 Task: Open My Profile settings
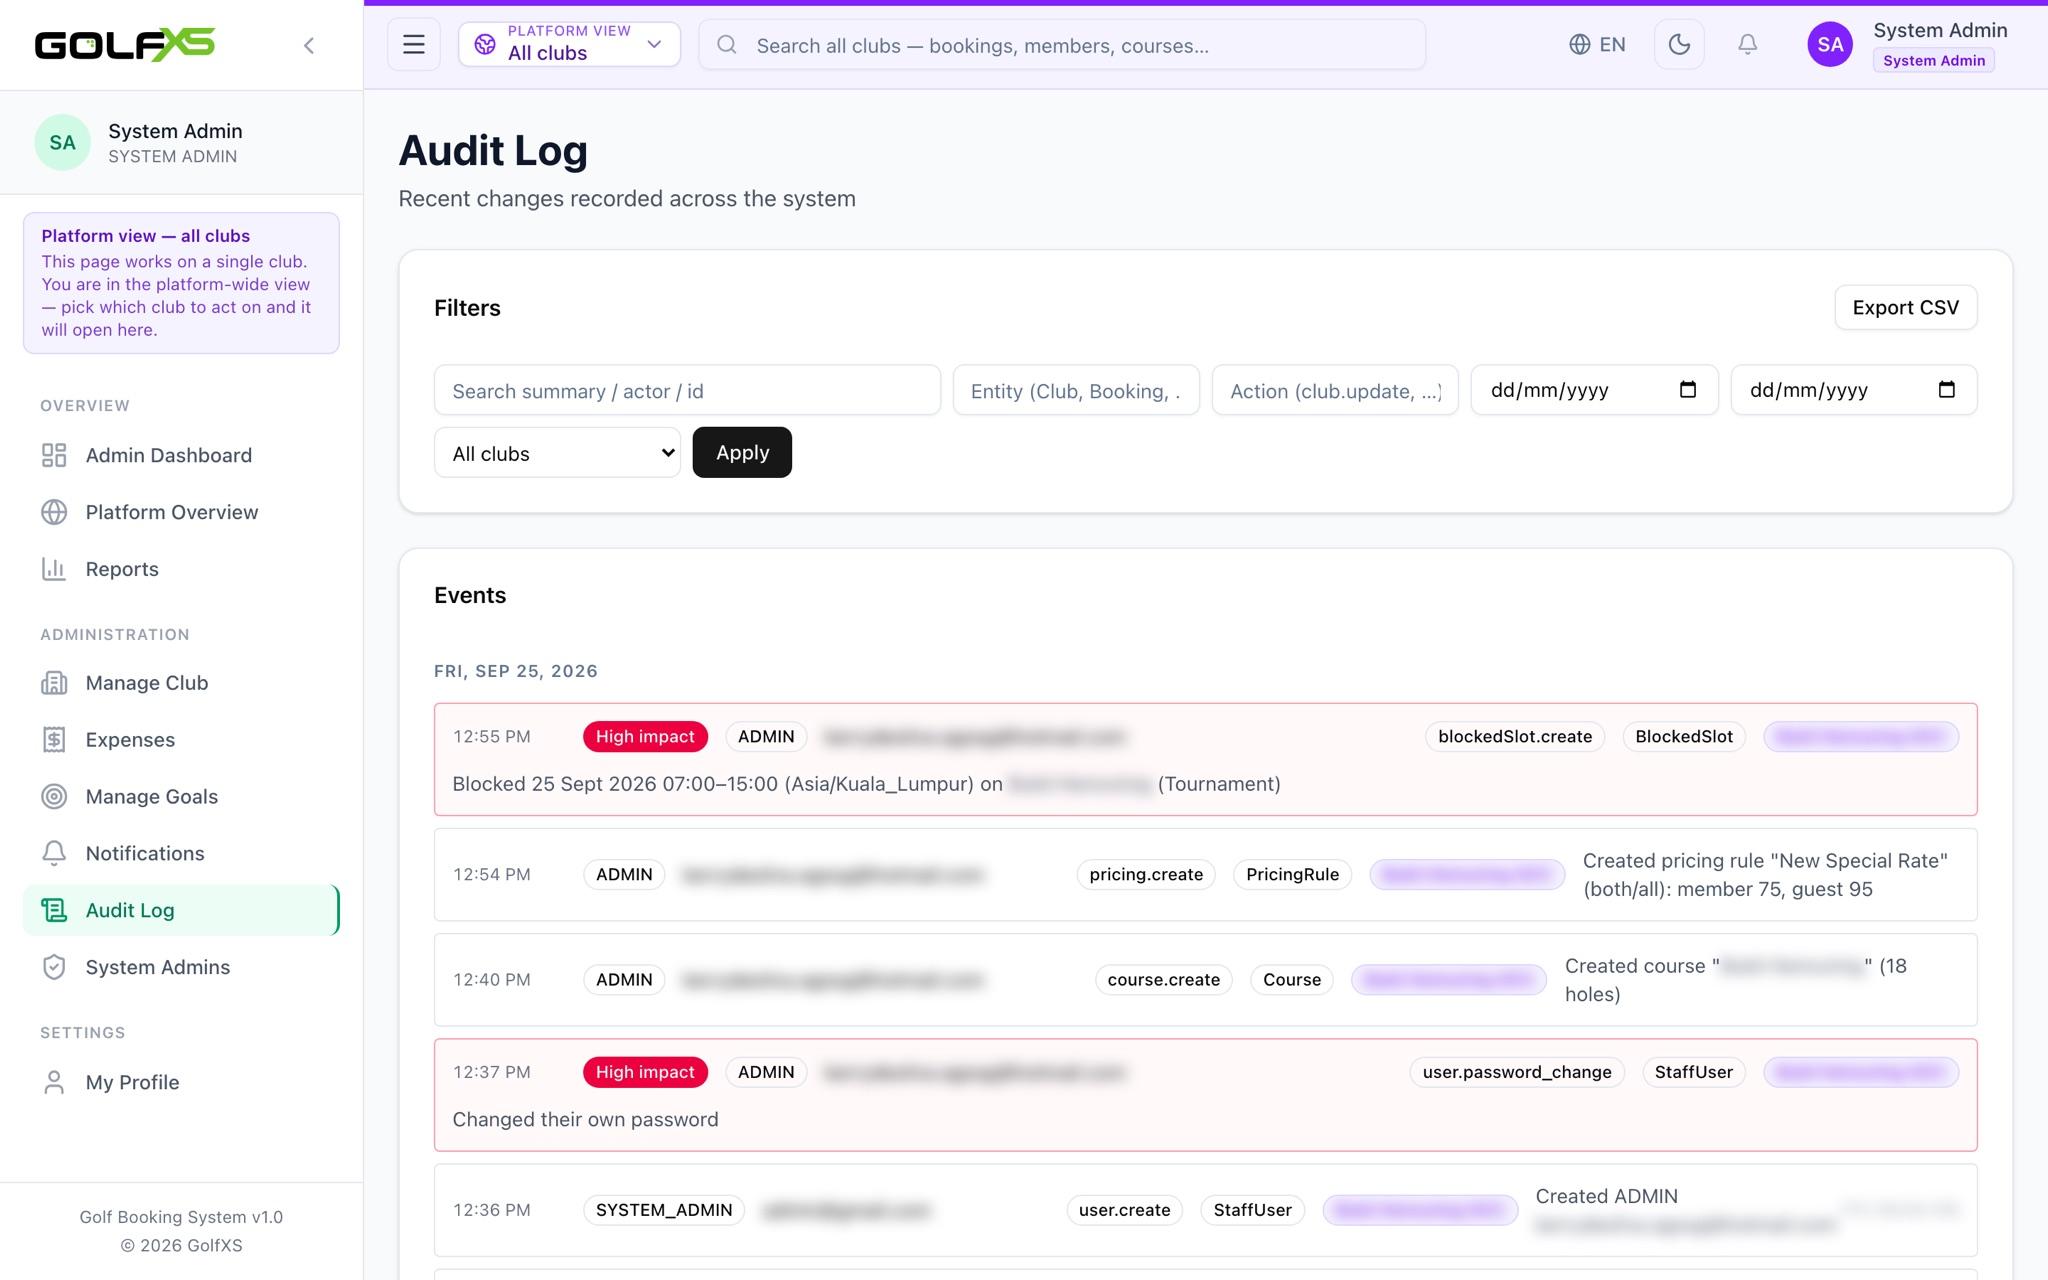click(181, 1082)
